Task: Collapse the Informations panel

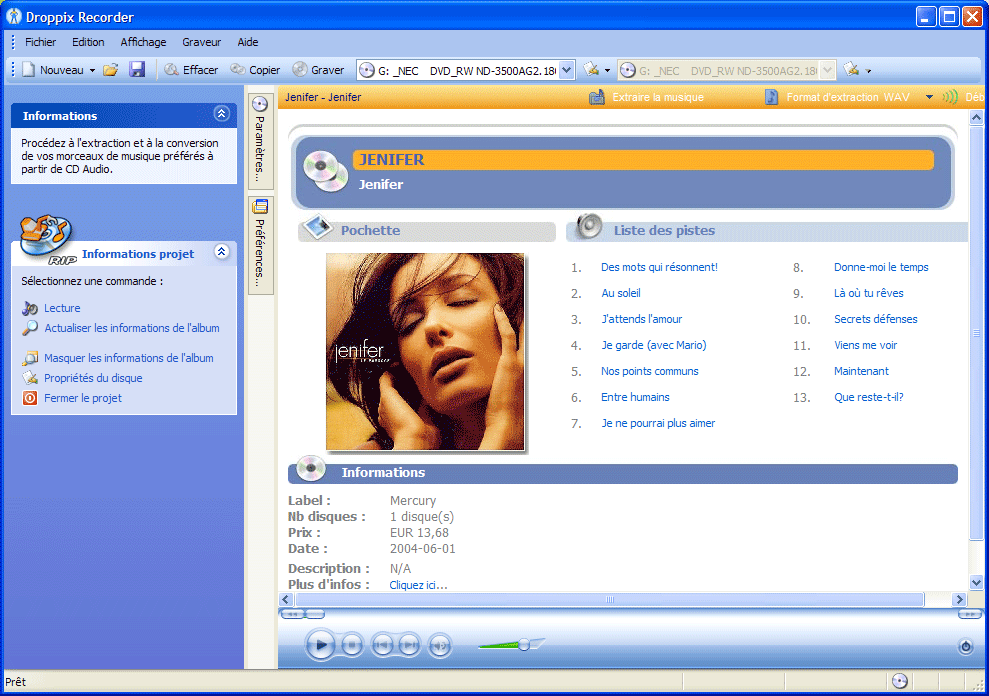Action: click(x=222, y=115)
